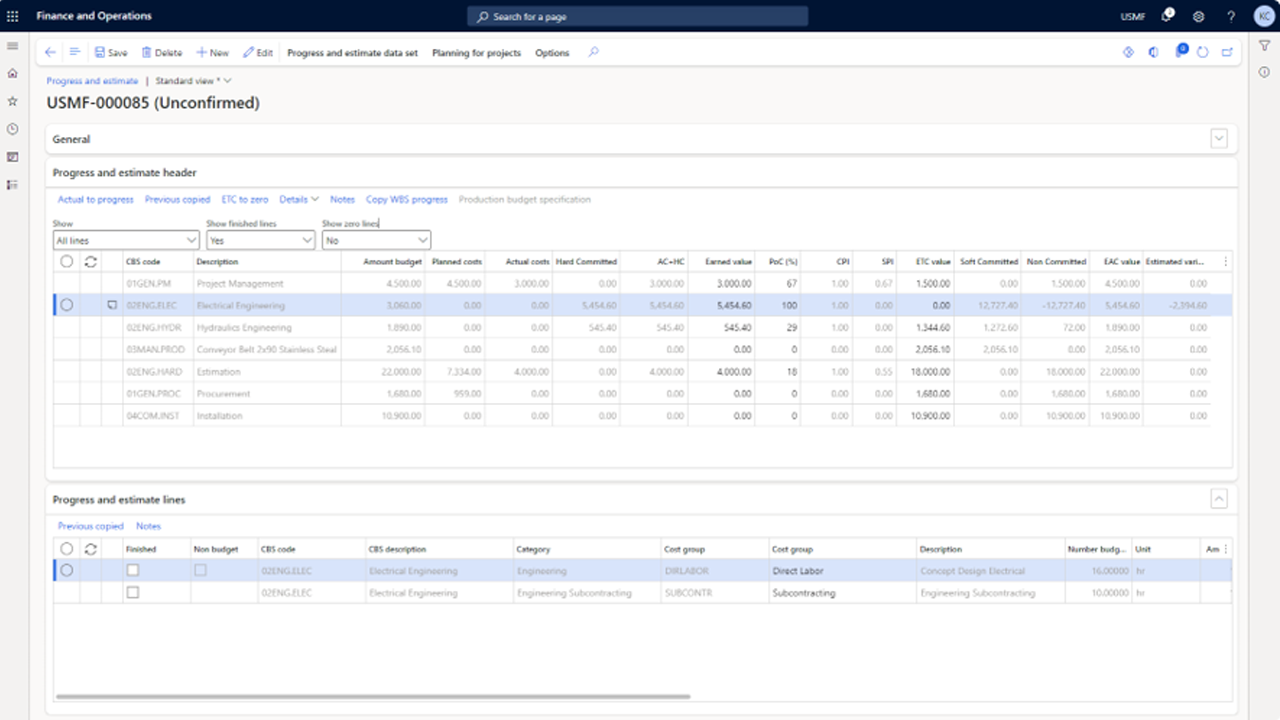Click Save in the action bar
This screenshot has width=1280, height=720.
coord(111,53)
